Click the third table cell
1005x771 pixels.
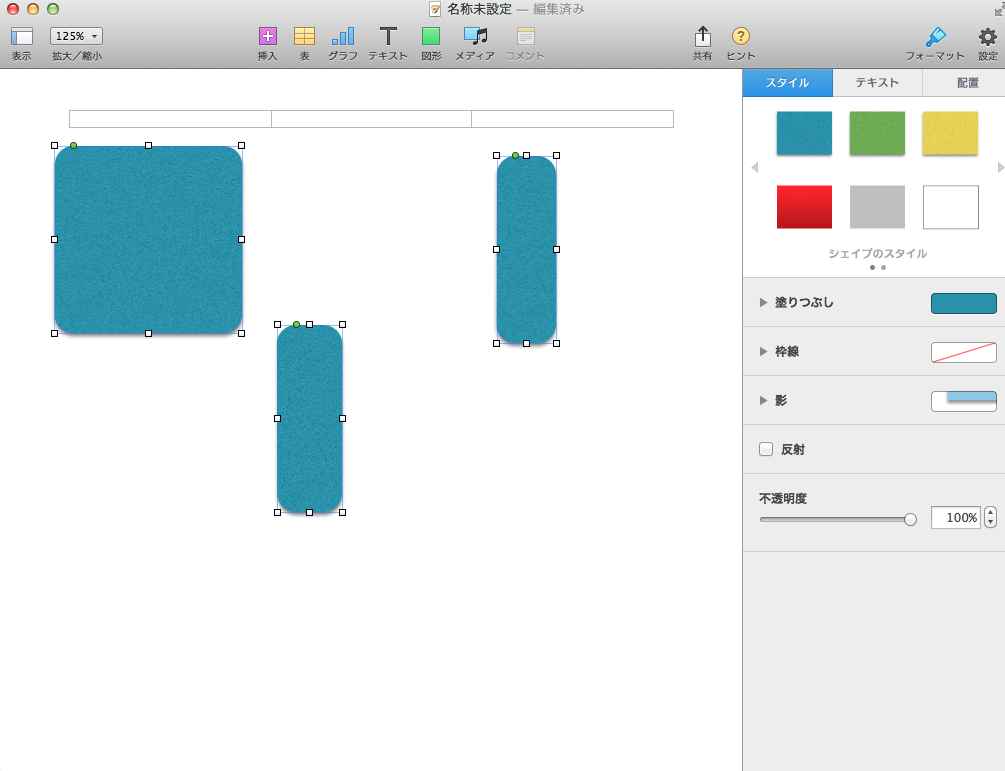pos(572,119)
